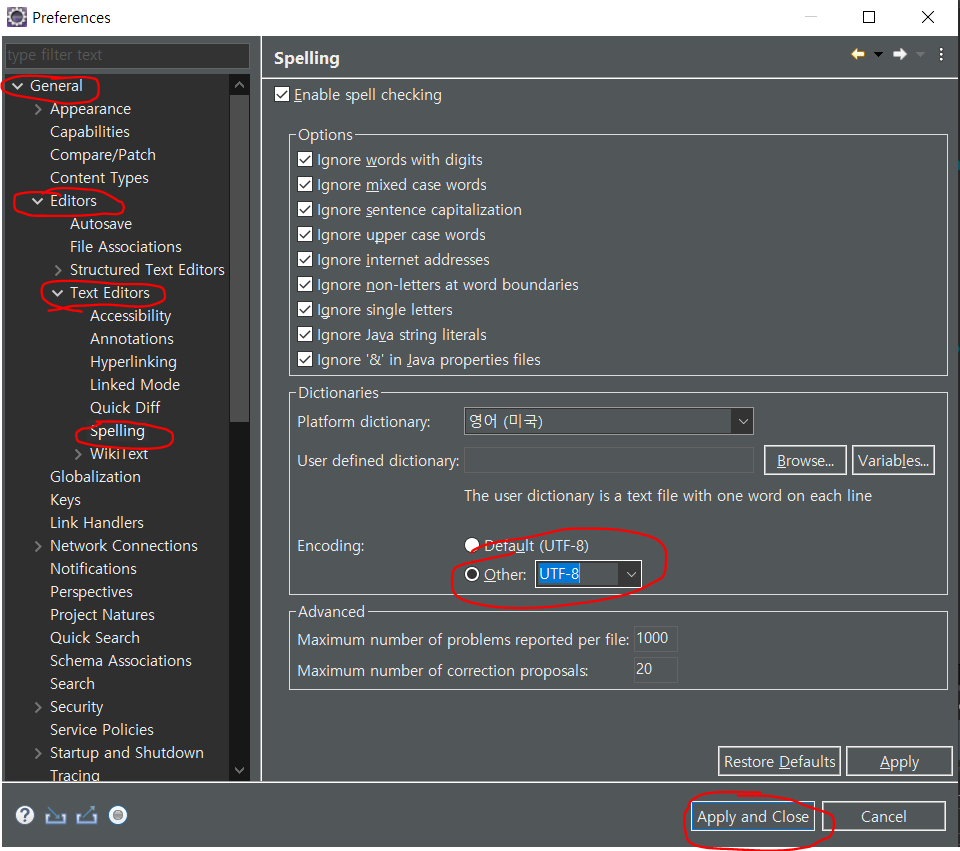Click the tree scrollbar down arrow
Screen dimensions: 960x851
(239, 770)
